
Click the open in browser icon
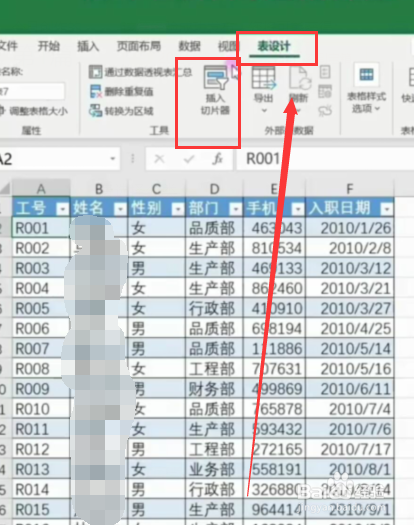pos(325,91)
